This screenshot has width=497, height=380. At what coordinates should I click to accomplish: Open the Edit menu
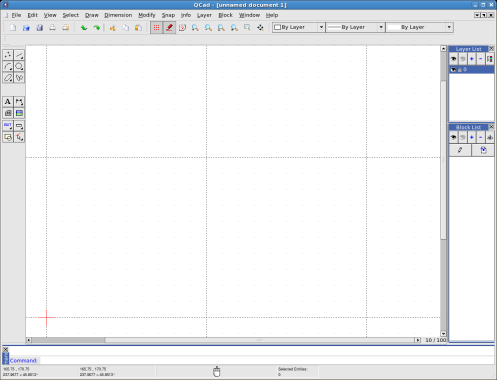coord(32,15)
